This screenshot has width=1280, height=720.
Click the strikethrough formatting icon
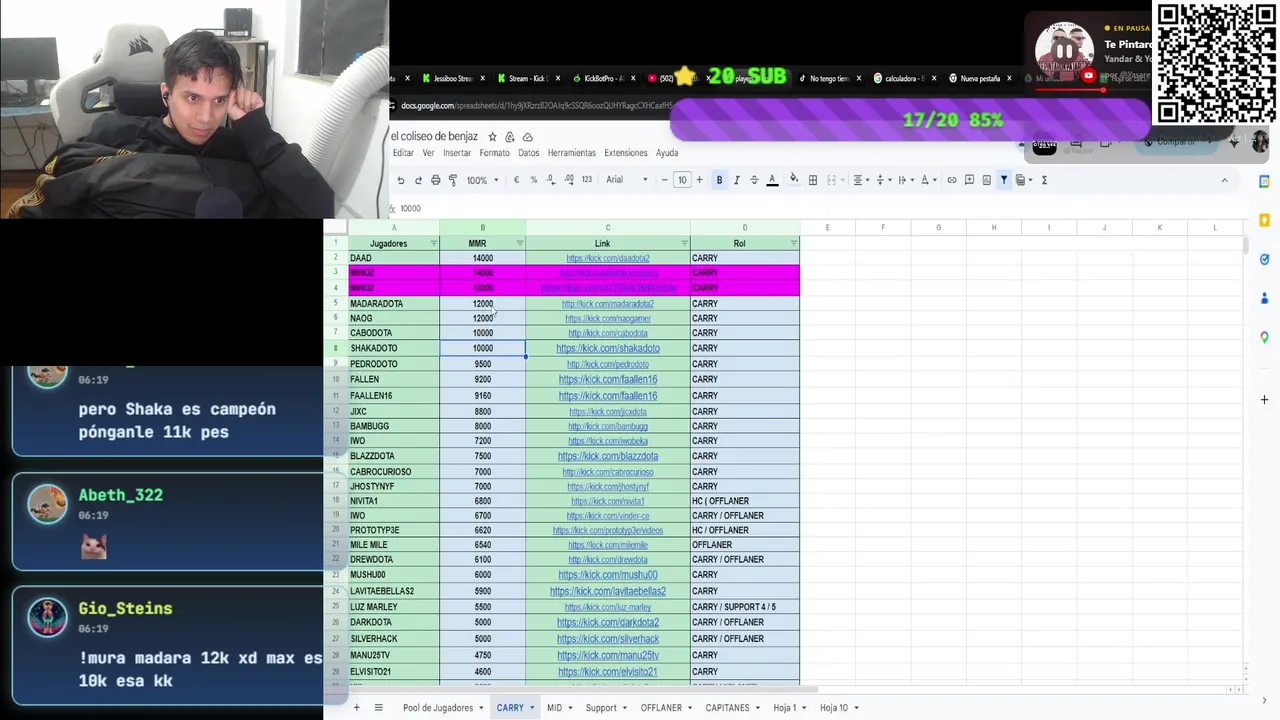754,180
